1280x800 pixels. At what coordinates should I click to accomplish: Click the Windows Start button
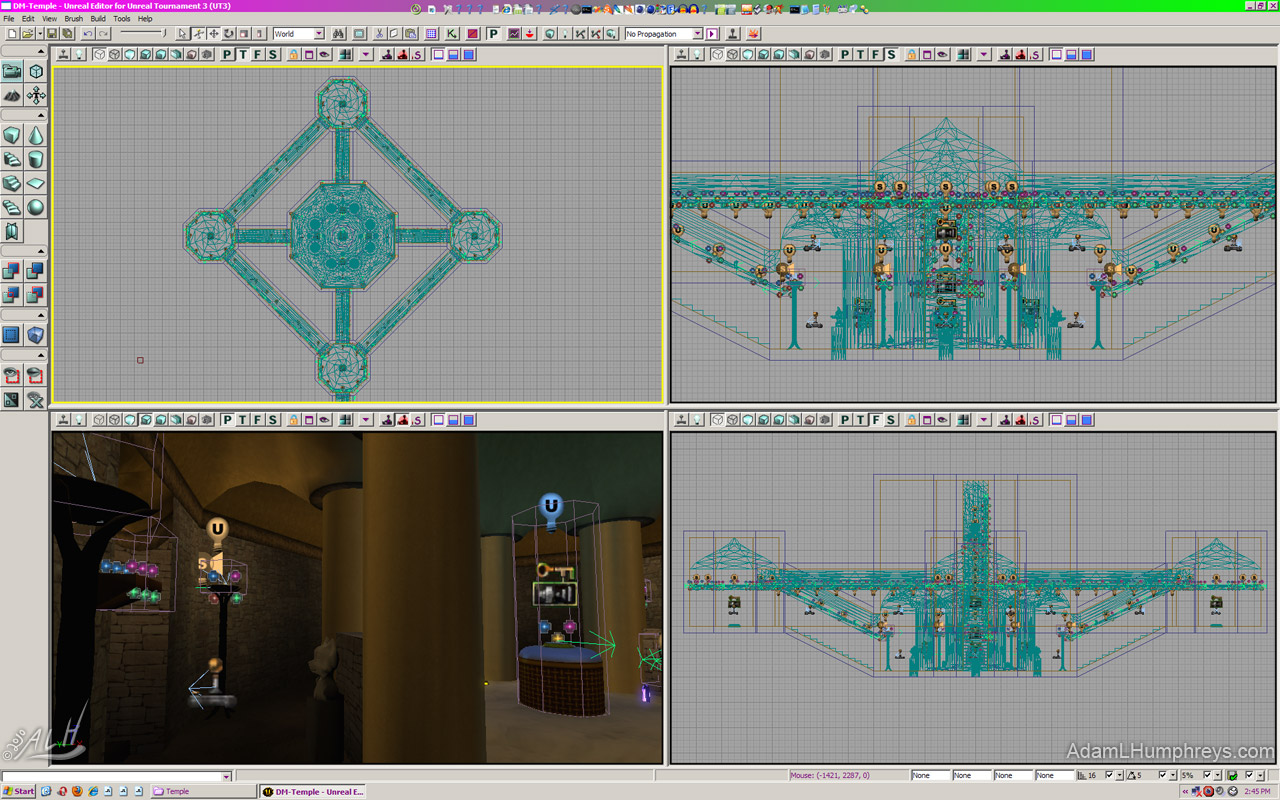pos(19,791)
